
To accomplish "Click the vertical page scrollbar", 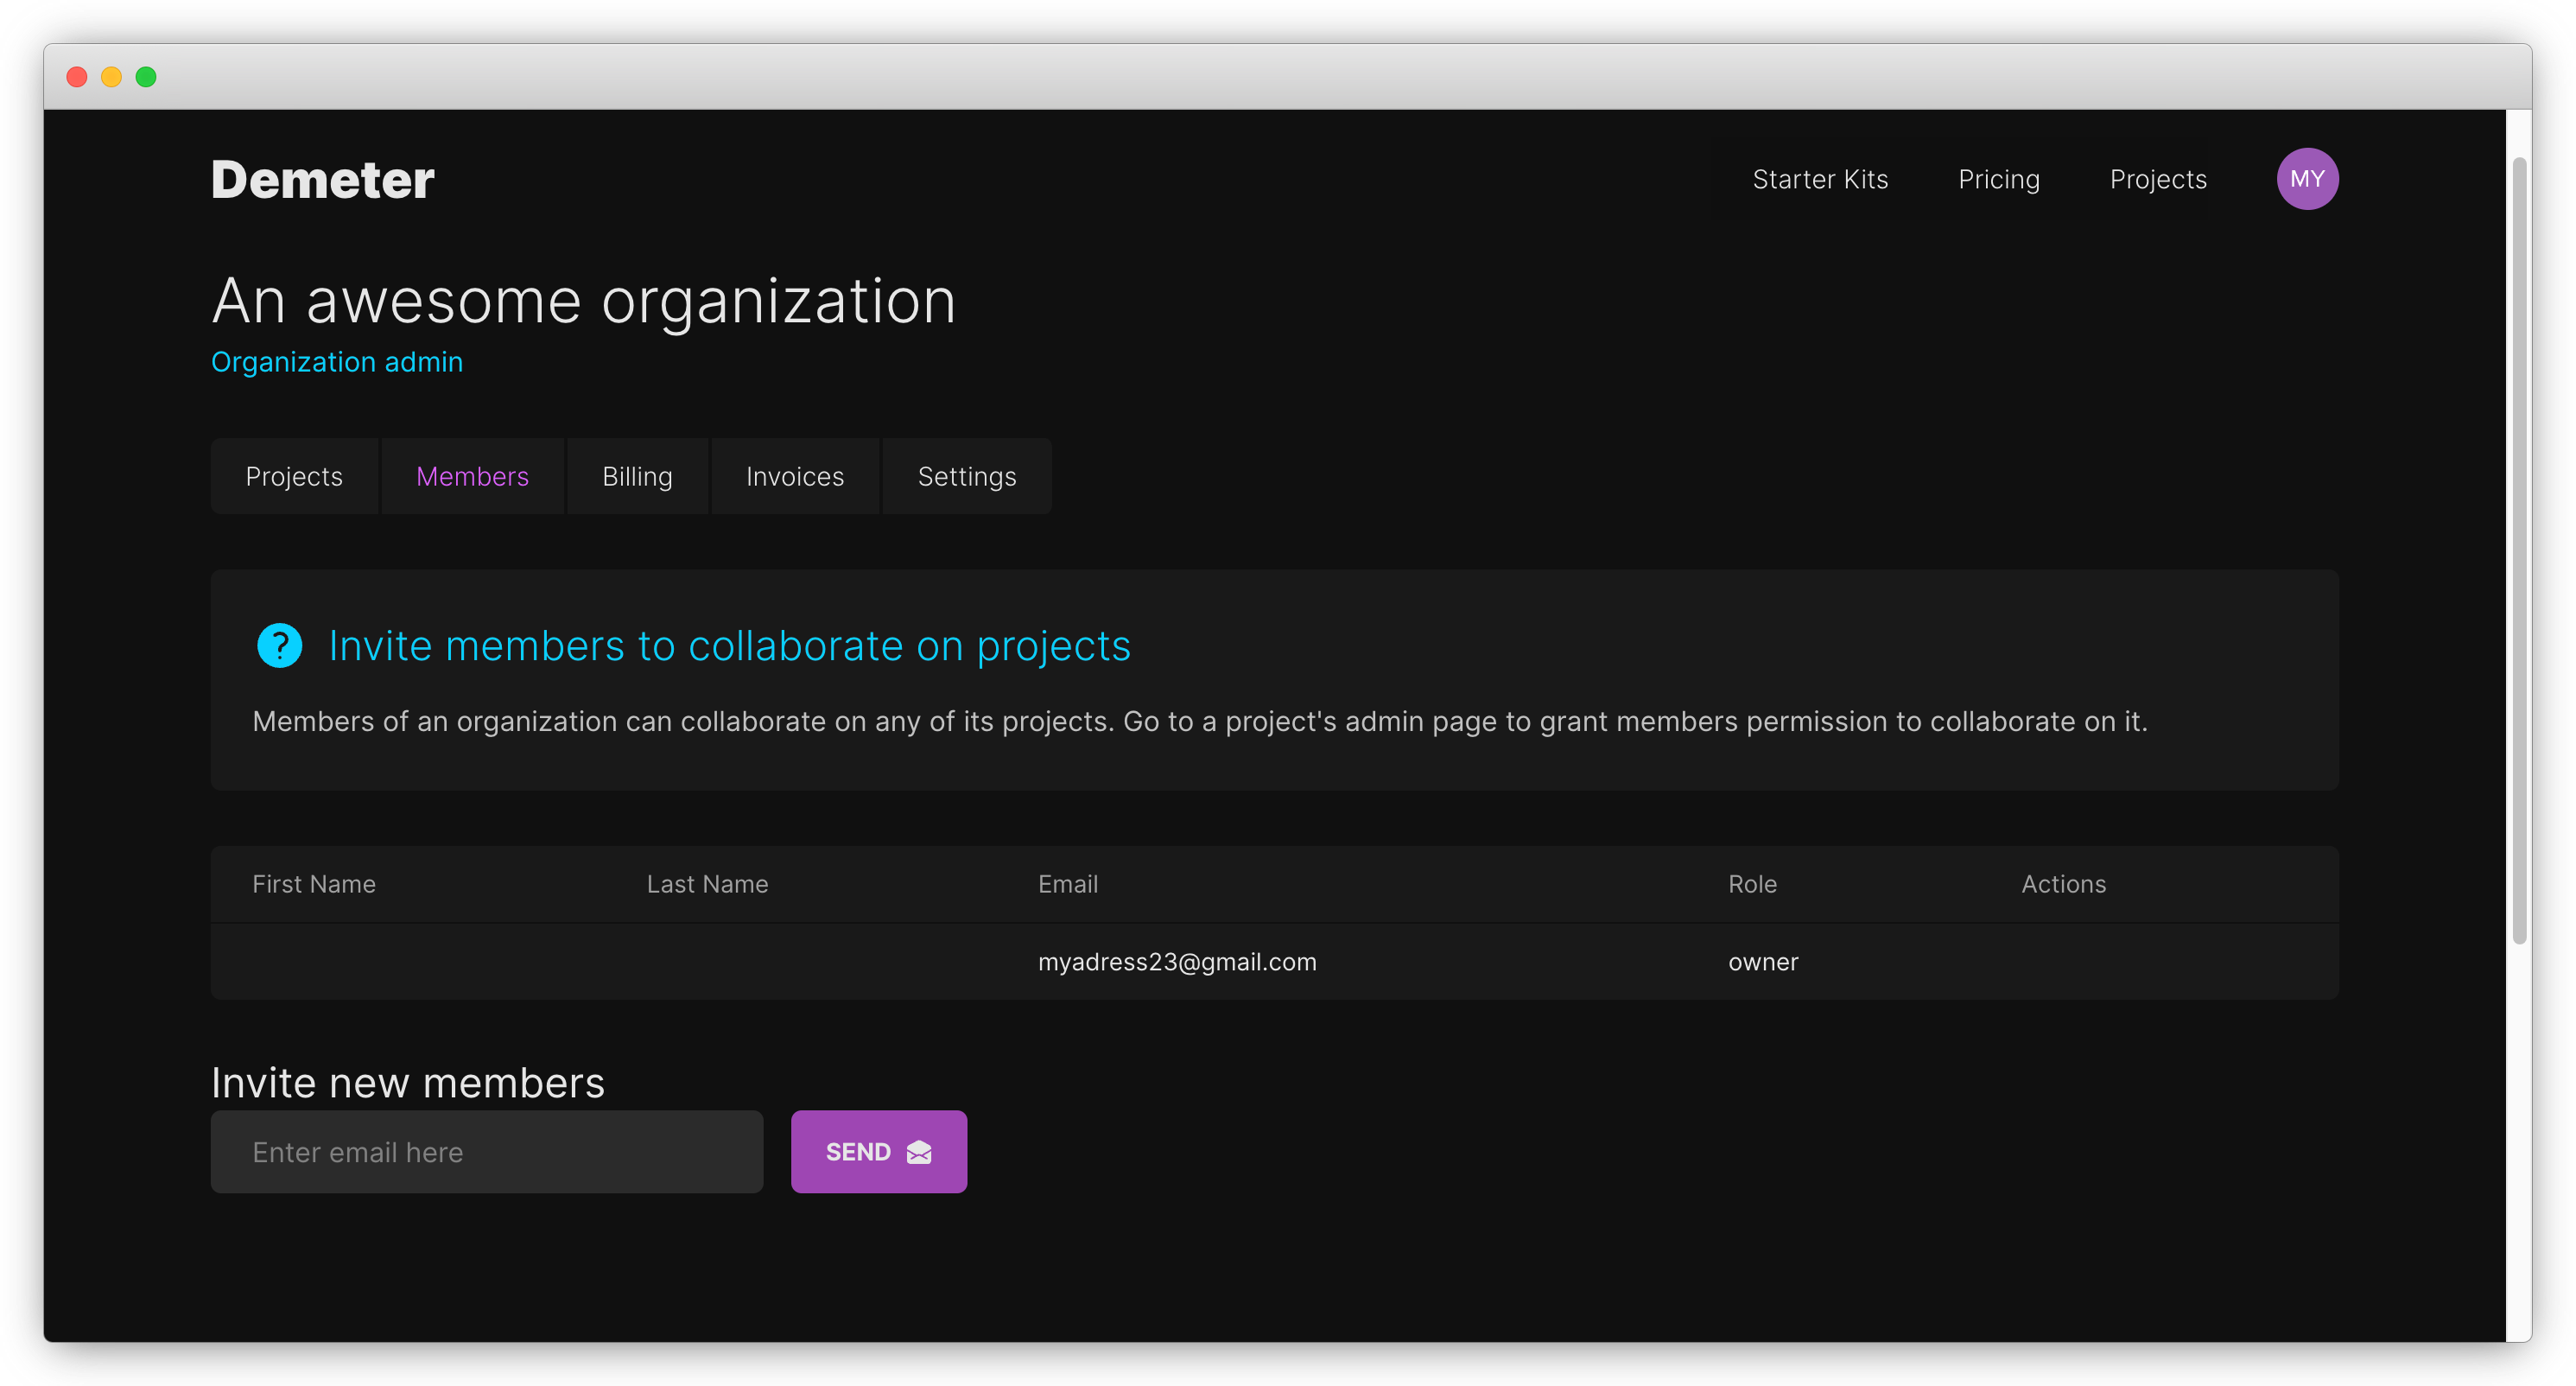I will [x=2519, y=550].
